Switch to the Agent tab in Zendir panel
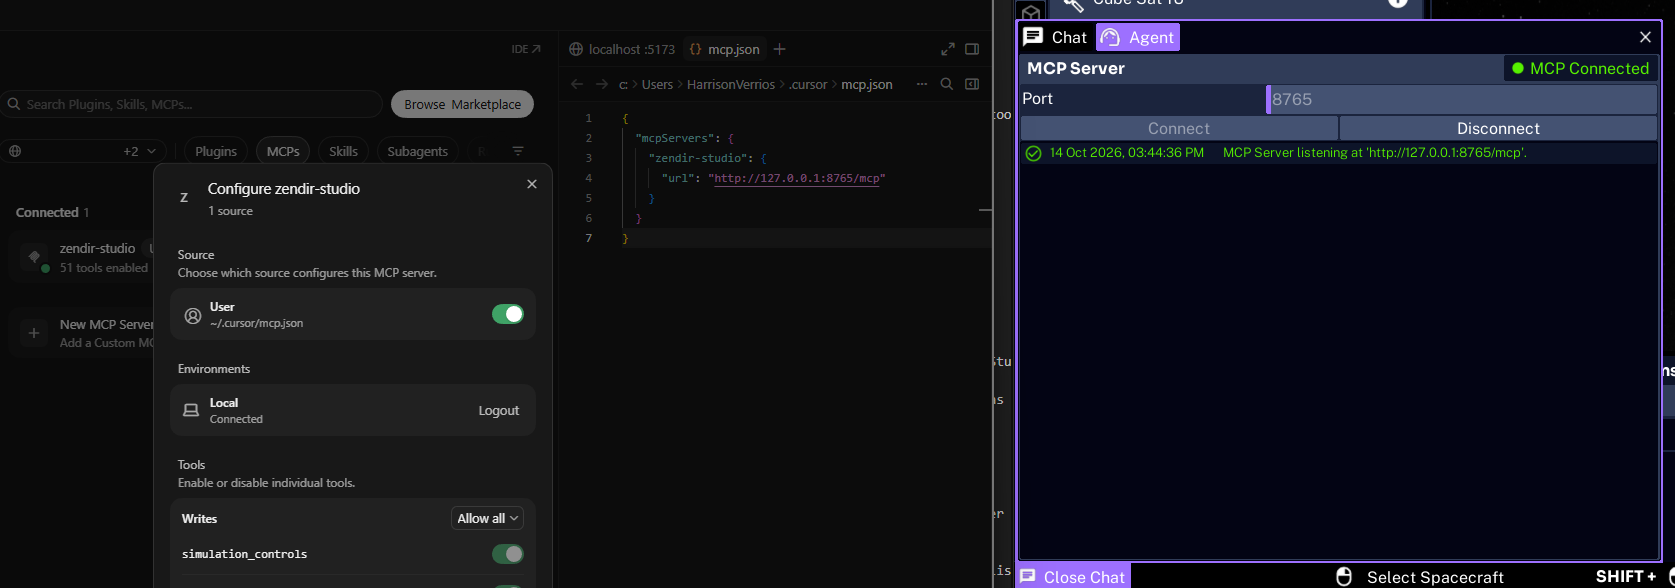The width and height of the screenshot is (1675, 588). point(1138,37)
